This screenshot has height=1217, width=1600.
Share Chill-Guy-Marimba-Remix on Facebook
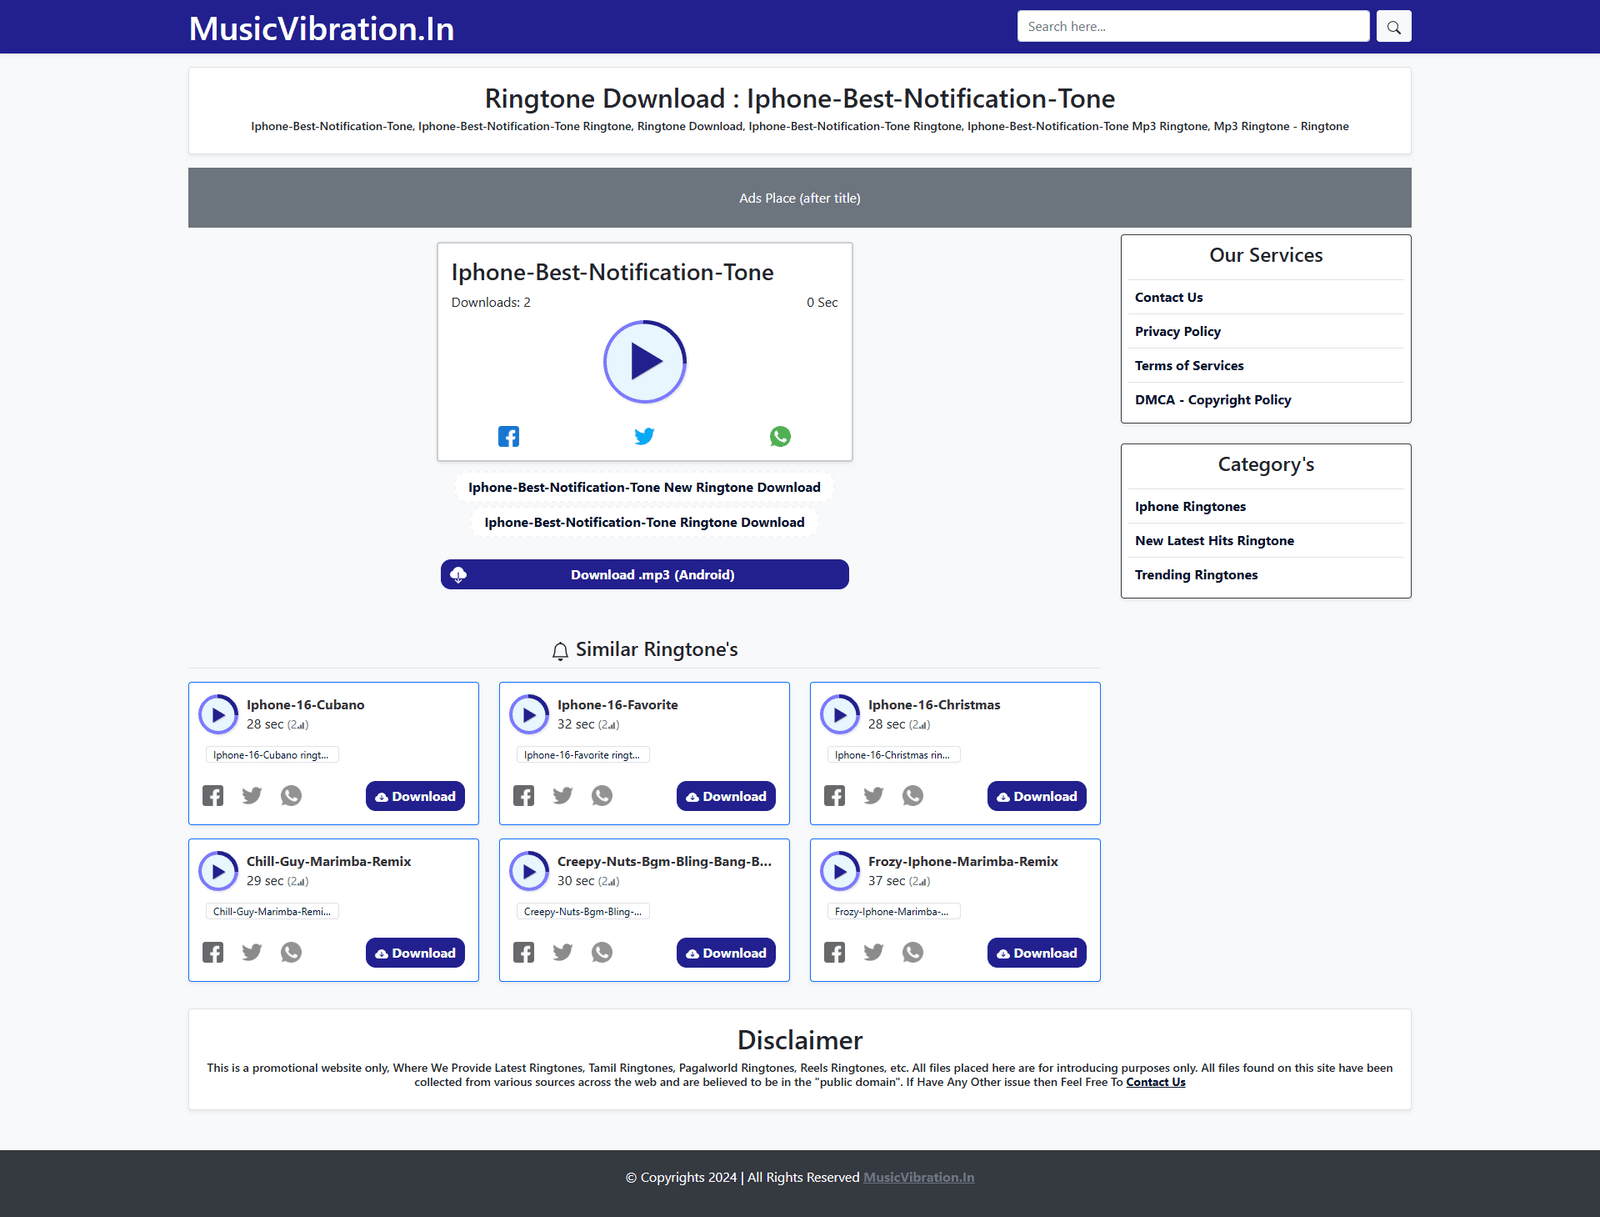(213, 953)
